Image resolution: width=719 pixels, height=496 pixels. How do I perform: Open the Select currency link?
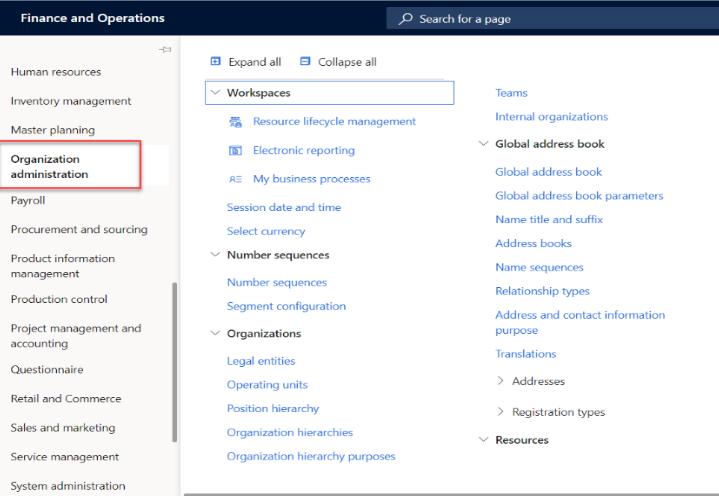click(266, 231)
